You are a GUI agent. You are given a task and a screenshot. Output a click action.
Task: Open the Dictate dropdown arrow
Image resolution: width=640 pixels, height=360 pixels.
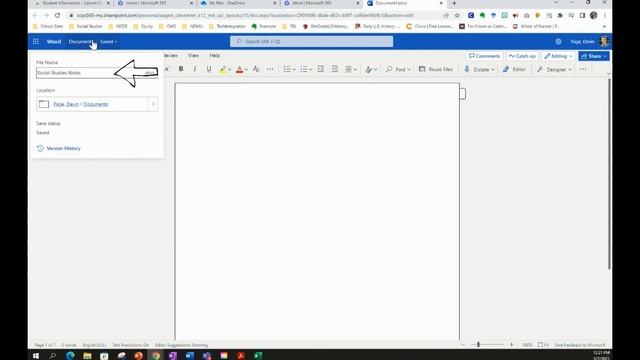click(x=493, y=70)
